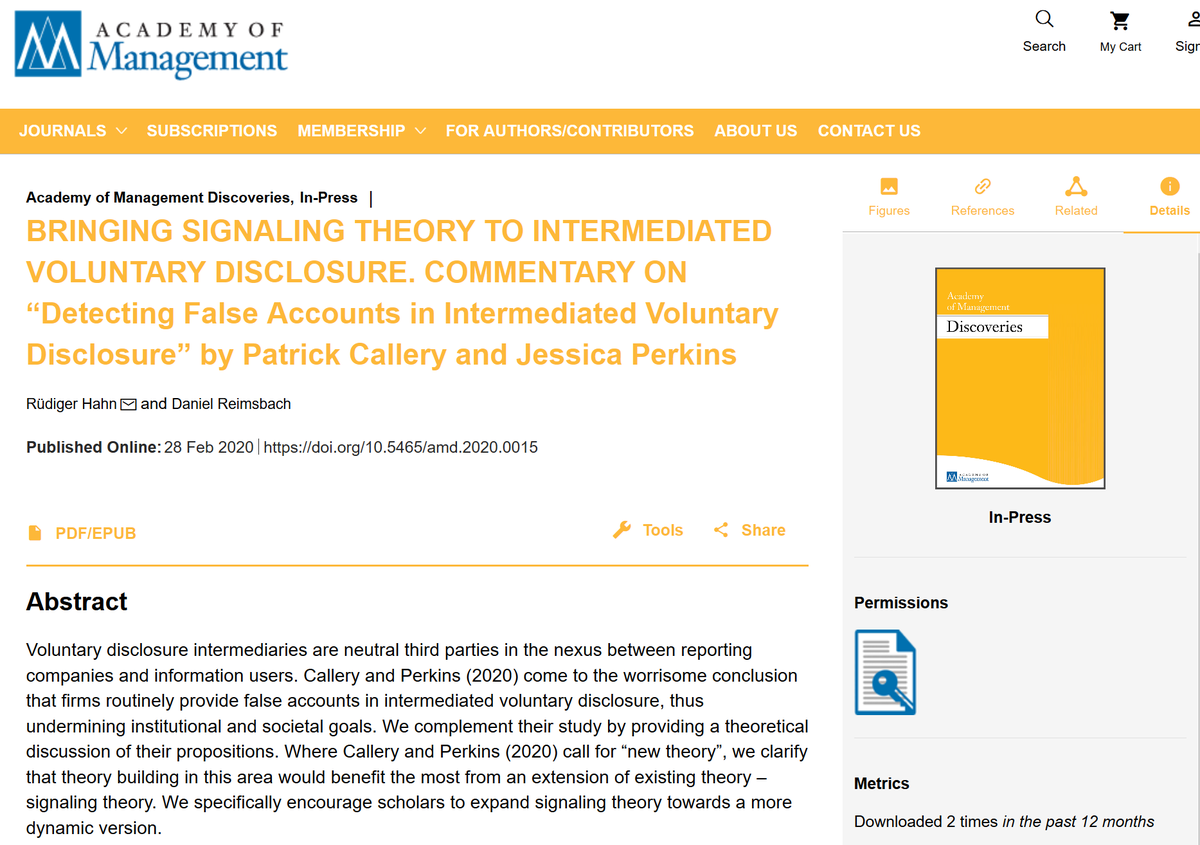Open the Permissions key document icon
1200x845 pixels.
click(x=885, y=672)
